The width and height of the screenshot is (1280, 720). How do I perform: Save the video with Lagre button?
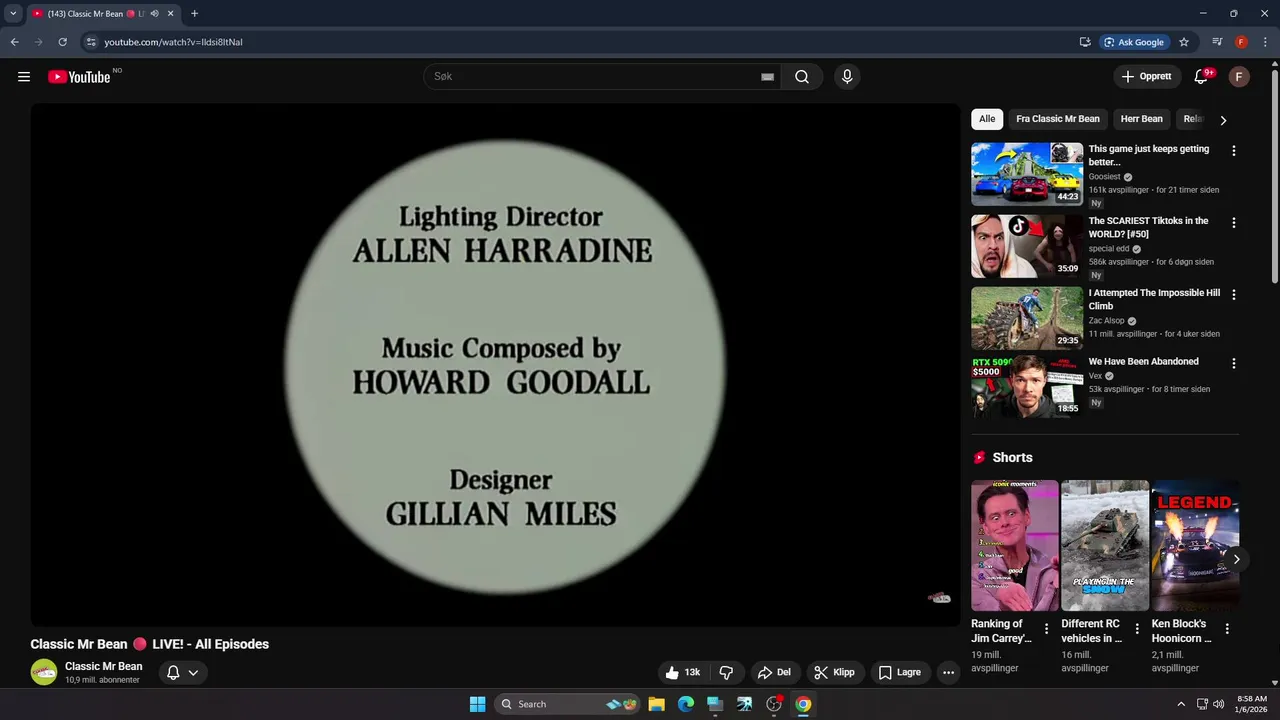coord(900,672)
